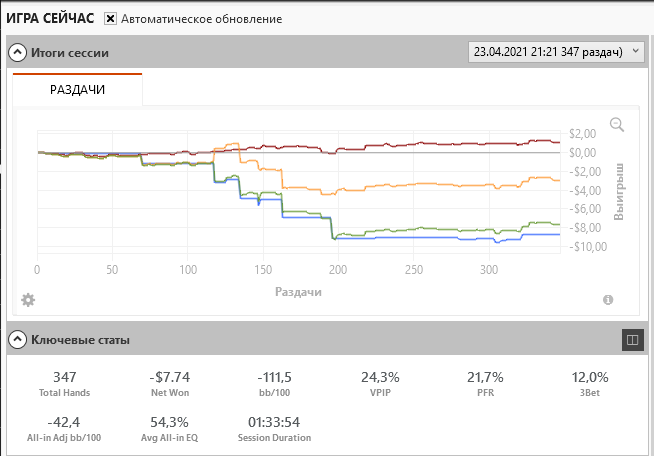The width and height of the screenshot is (654, 456).
Task: Click the chart info icon
Action: (608, 300)
